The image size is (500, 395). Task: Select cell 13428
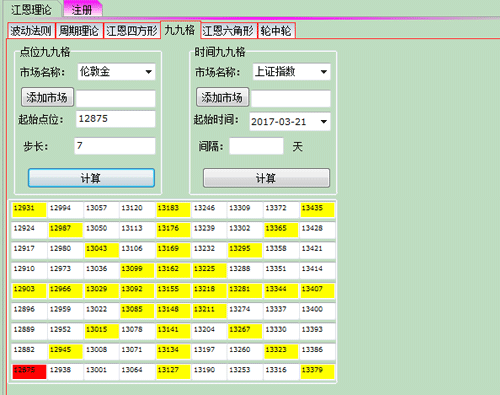coord(317,230)
